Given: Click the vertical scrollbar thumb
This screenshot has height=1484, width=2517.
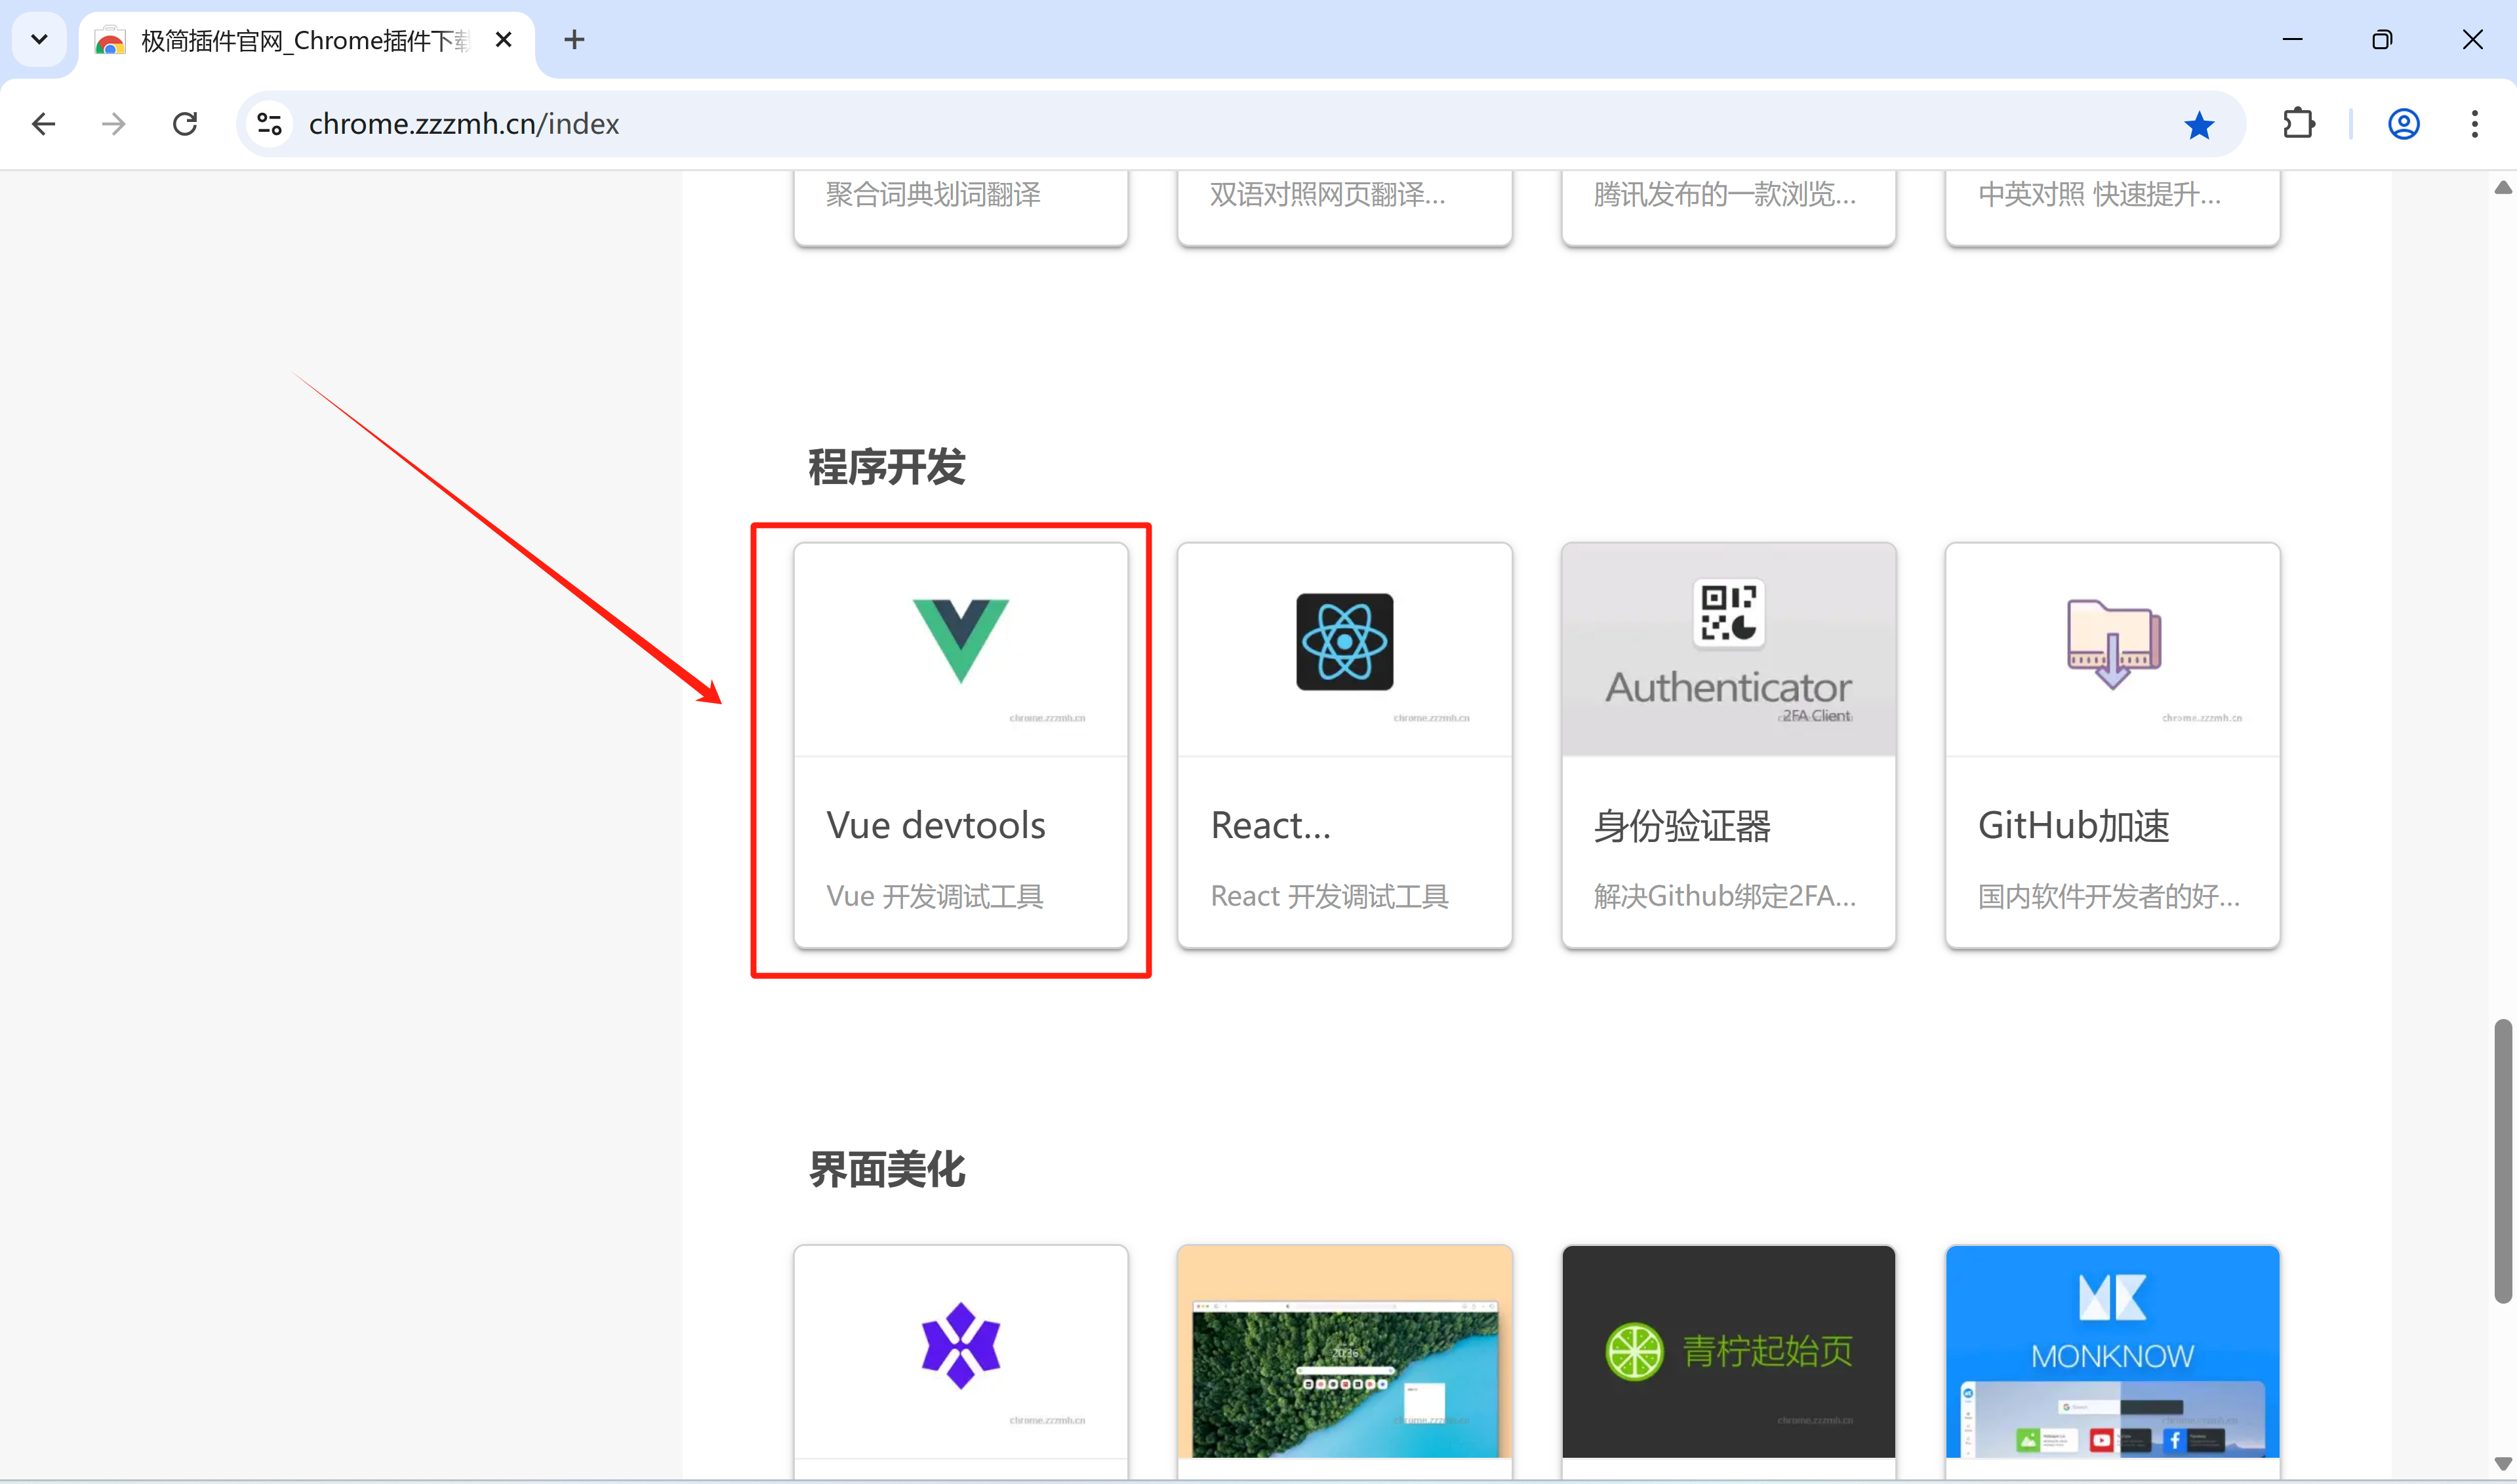Looking at the screenshot, I should coord(2502,1160).
